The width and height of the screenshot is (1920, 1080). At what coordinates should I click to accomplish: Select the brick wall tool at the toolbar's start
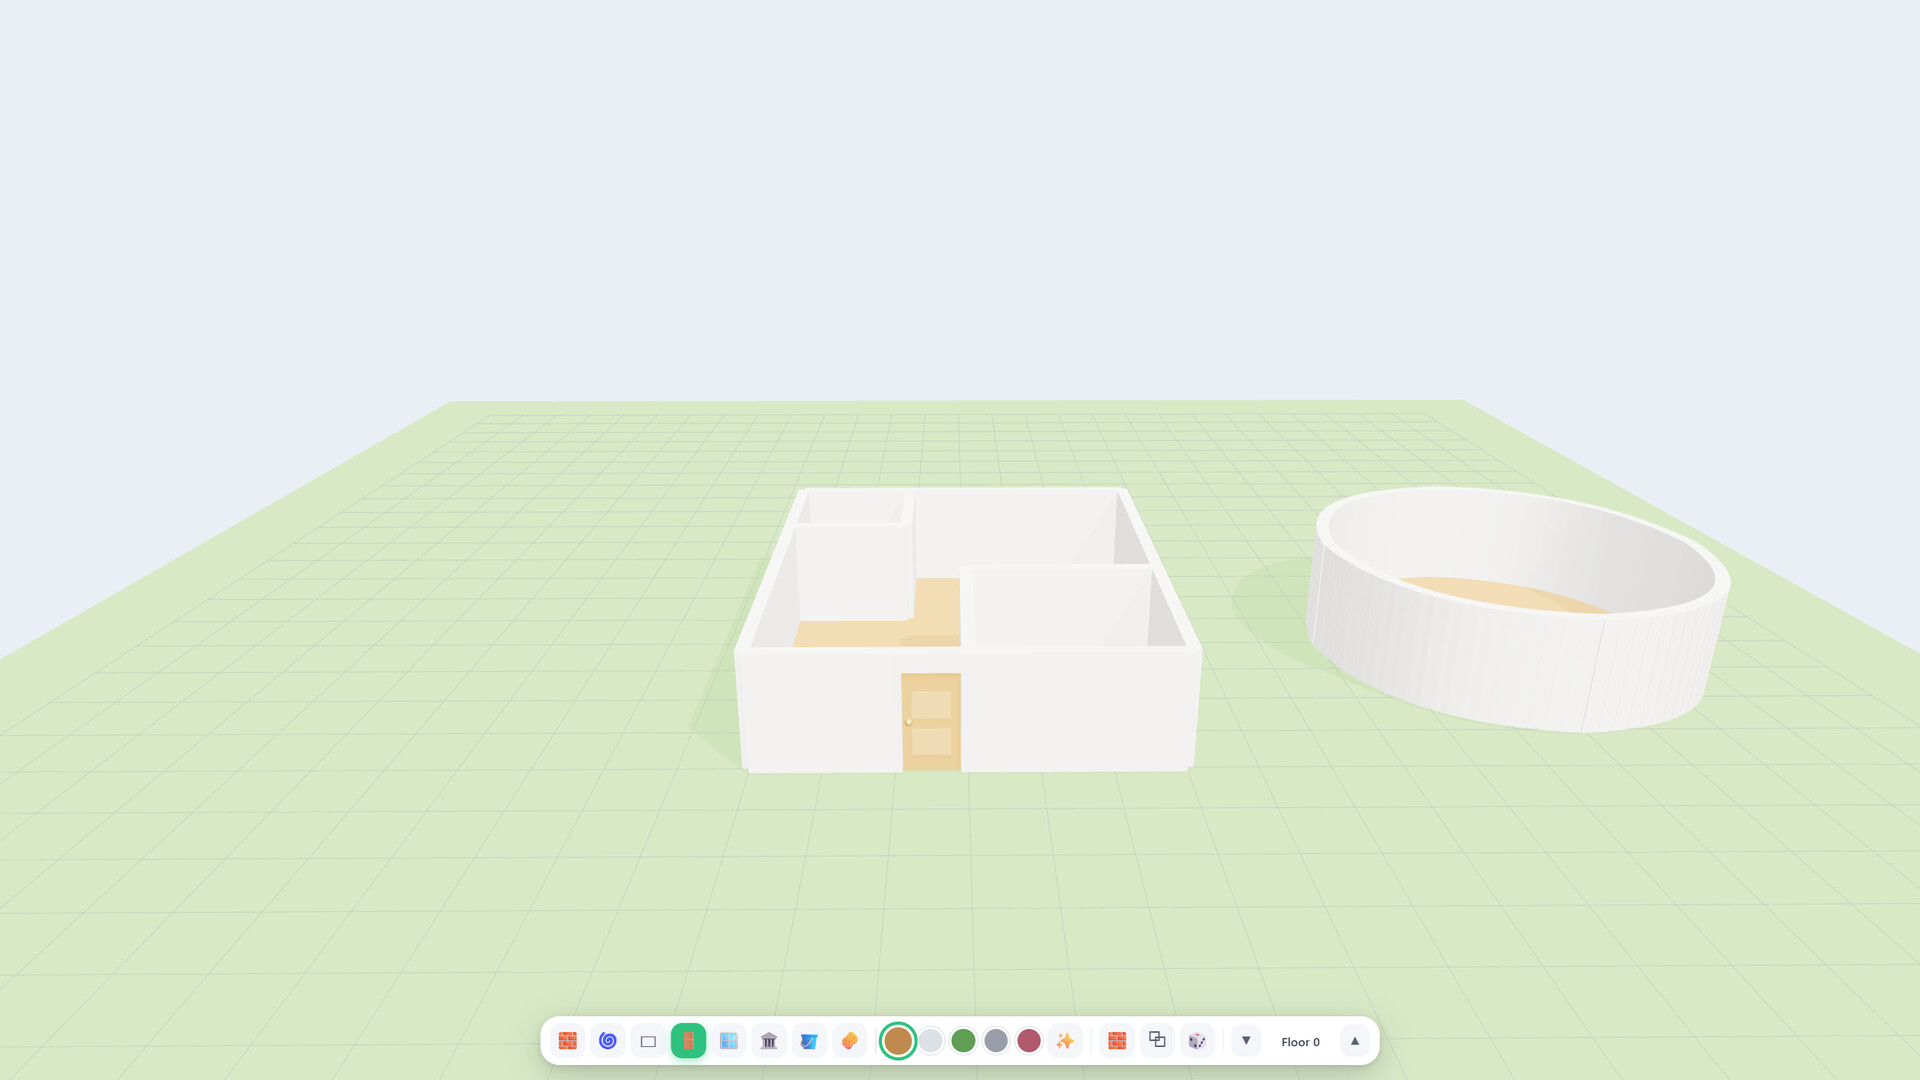click(x=567, y=1041)
